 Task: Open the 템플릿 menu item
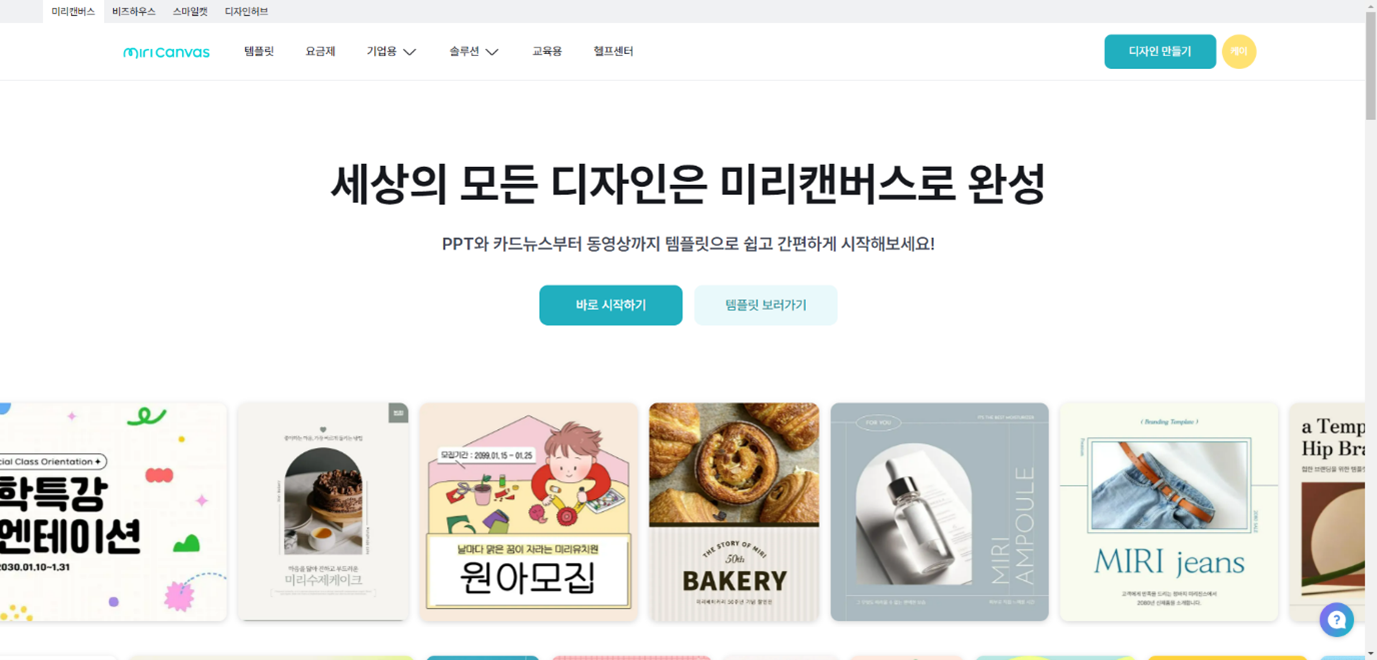pos(259,52)
